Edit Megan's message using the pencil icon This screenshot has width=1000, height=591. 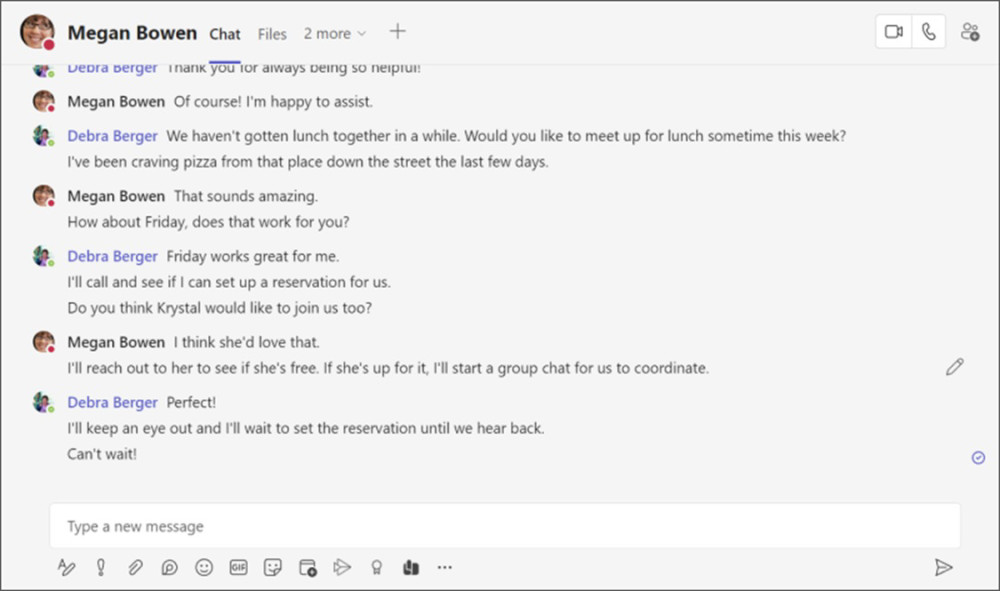pos(954,367)
